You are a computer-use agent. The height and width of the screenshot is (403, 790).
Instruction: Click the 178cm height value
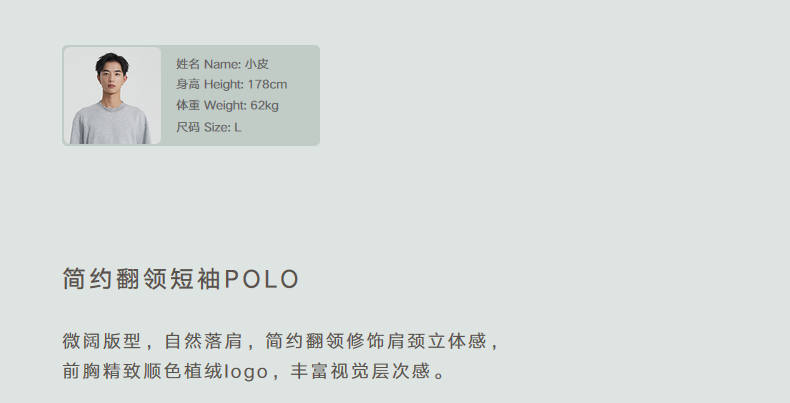click(x=267, y=84)
